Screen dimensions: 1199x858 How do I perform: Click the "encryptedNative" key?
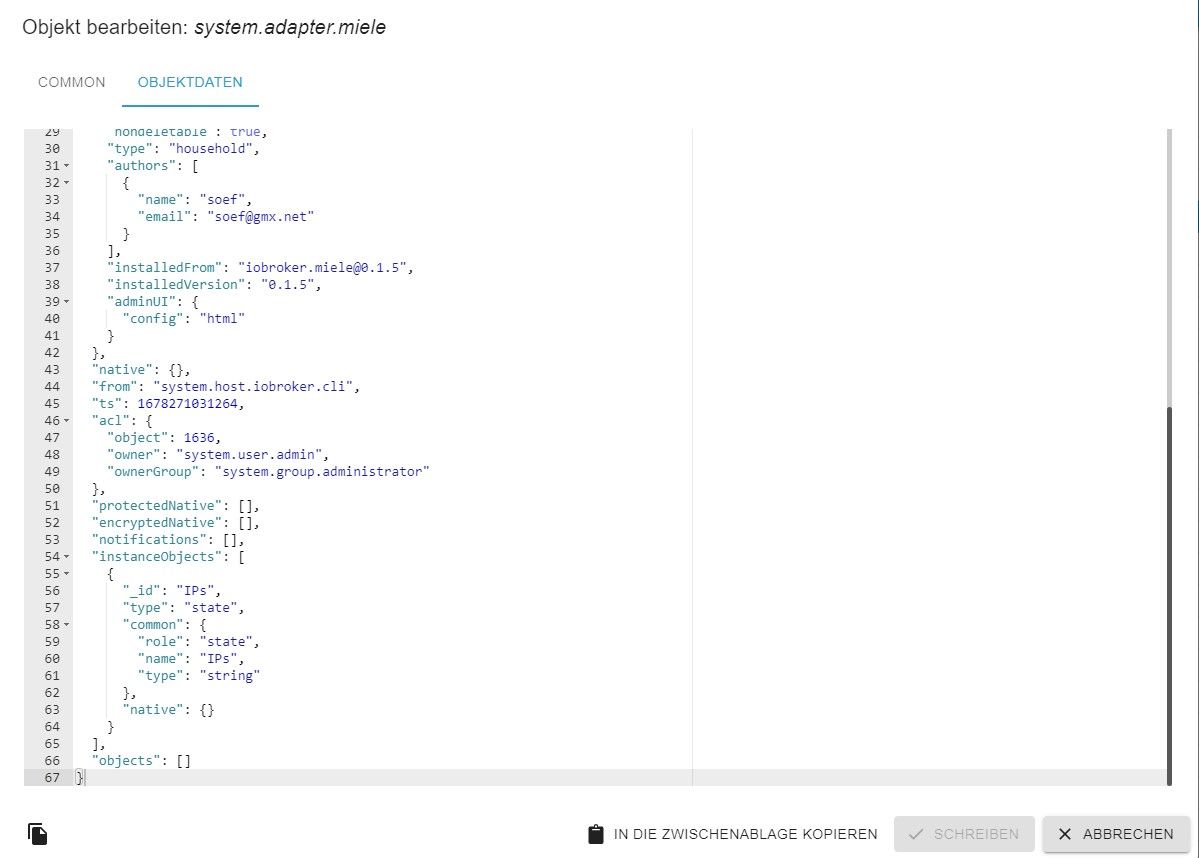157,522
